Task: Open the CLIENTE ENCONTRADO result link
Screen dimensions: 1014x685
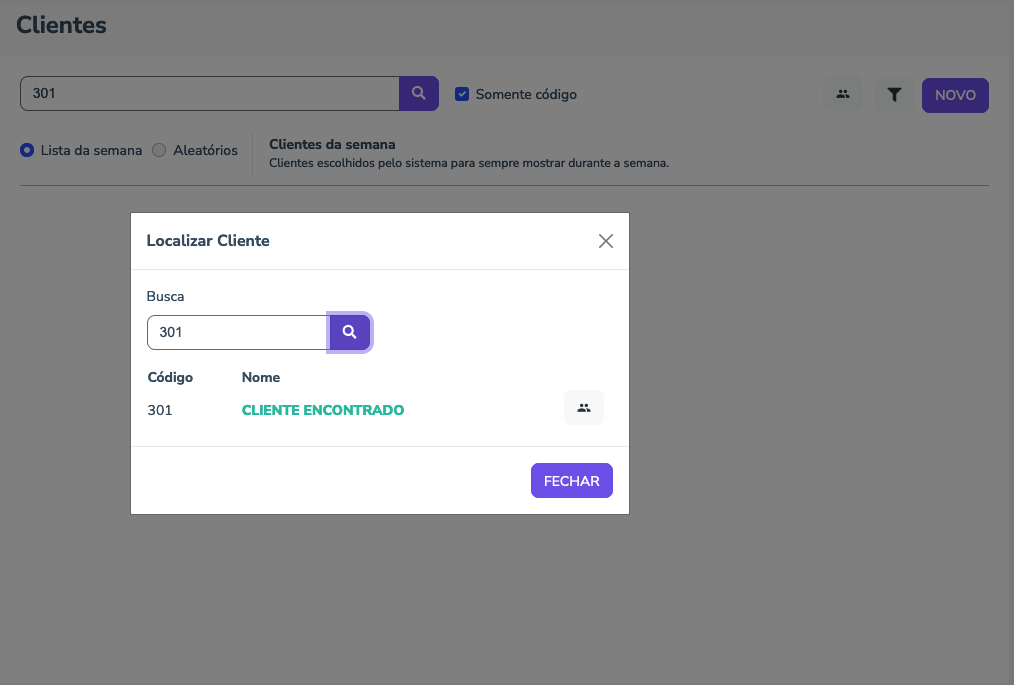Action: point(323,410)
